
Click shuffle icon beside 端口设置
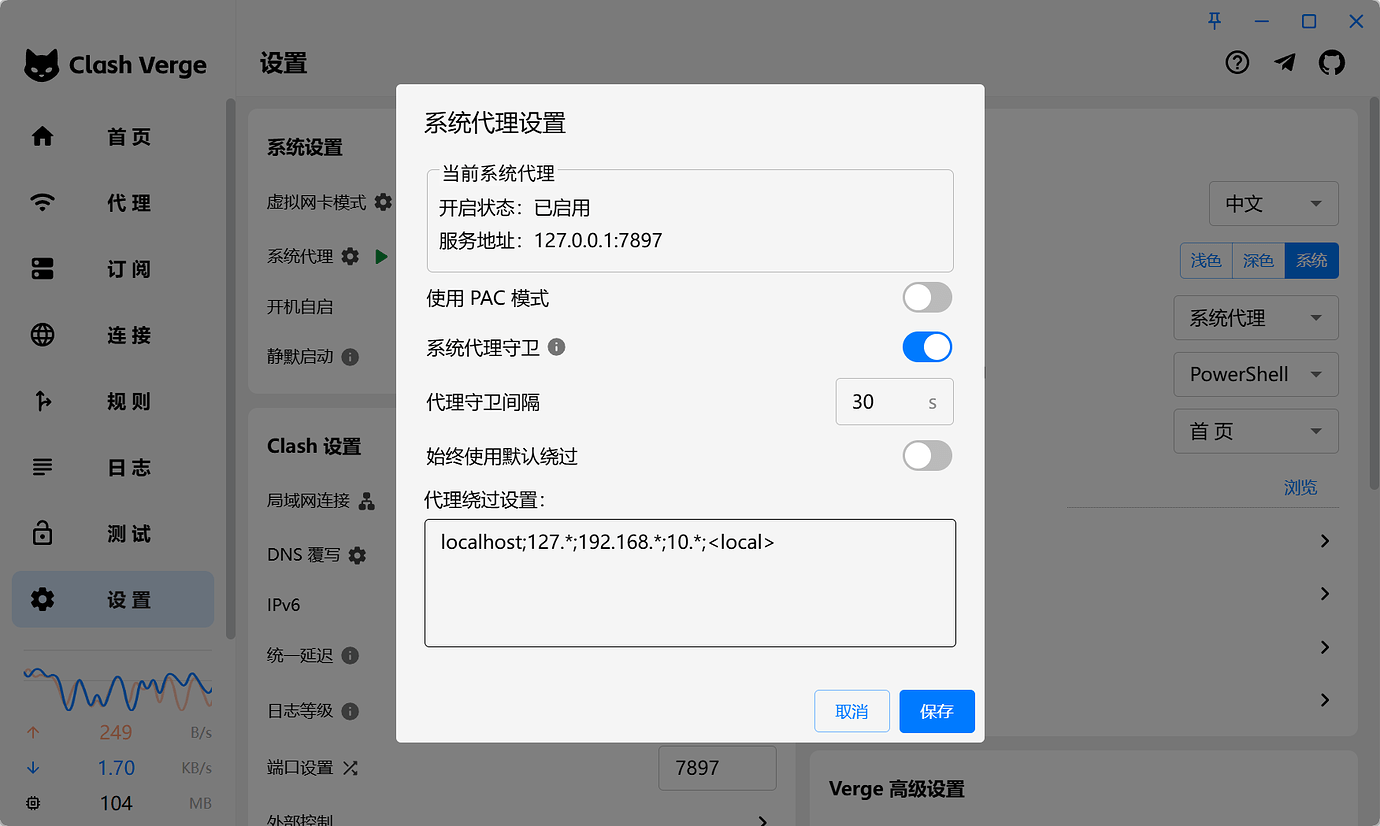tap(350, 768)
